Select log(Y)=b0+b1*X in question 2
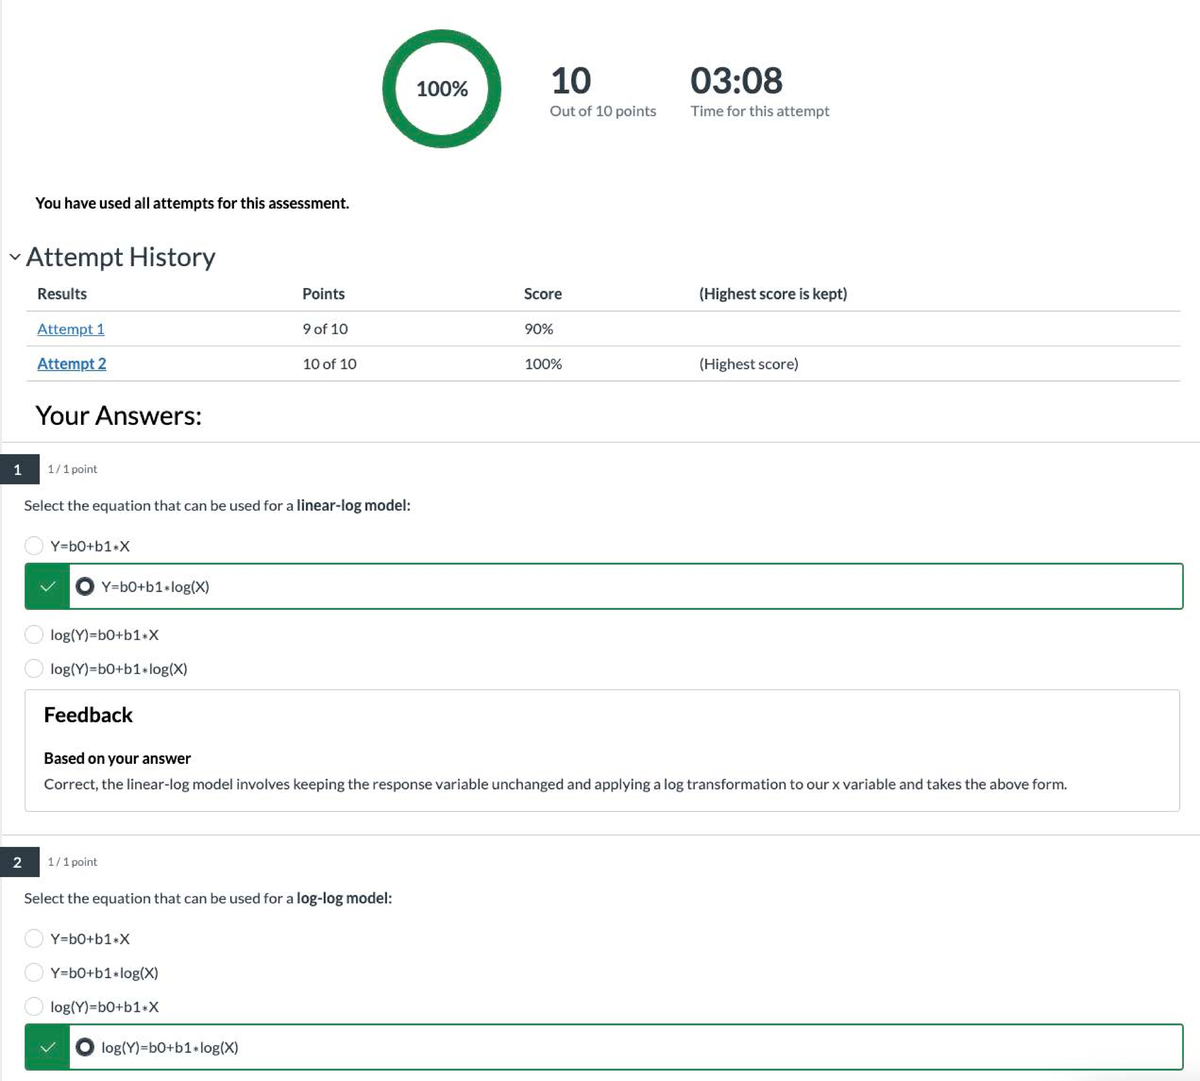 [x=34, y=1007]
